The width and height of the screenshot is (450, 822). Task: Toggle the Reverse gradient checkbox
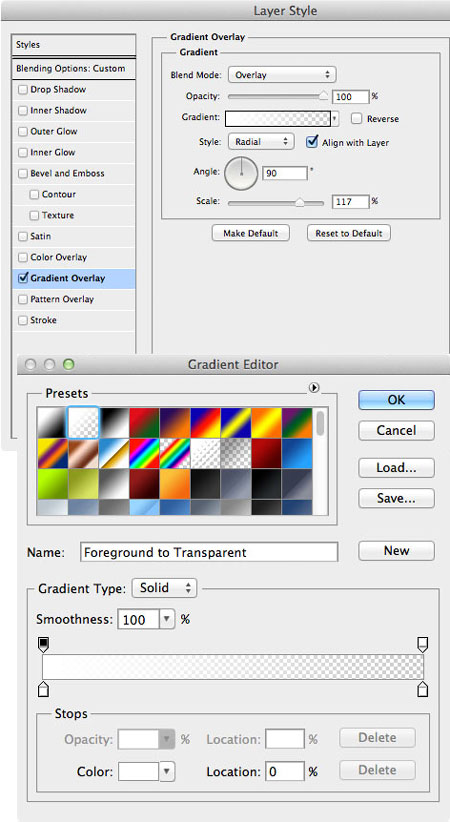[357, 118]
